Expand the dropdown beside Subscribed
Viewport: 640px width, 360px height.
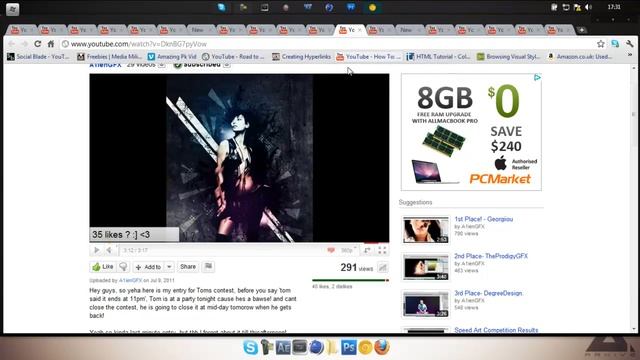(x=227, y=65)
